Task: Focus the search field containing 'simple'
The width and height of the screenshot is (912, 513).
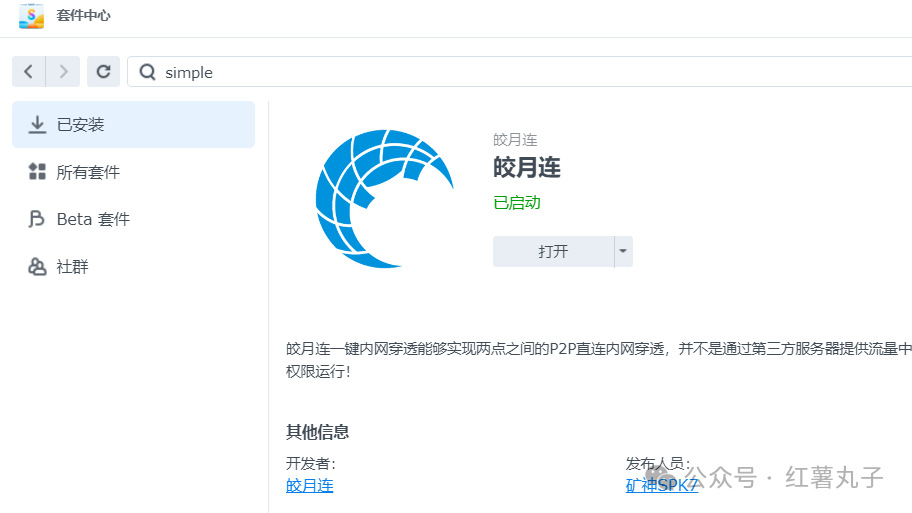Action: coord(519,72)
